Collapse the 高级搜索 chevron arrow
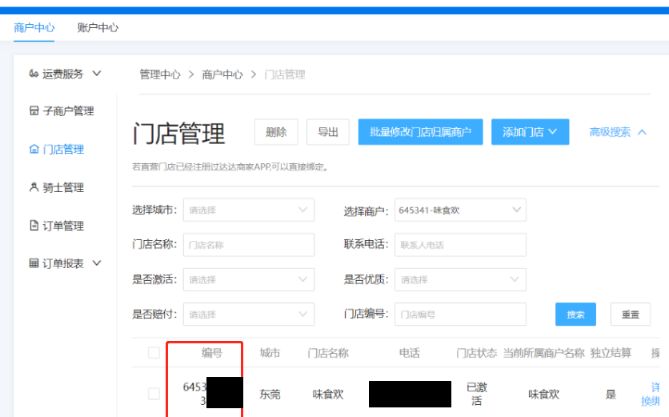The image size is (669, 417). (x=642, y=132)
